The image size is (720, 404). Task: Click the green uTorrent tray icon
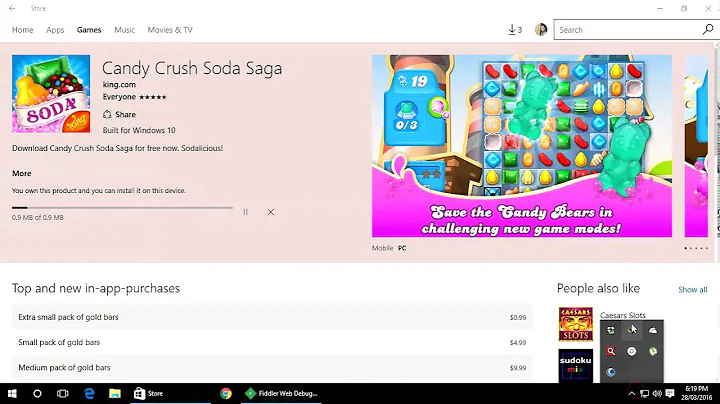coord(653,351)
